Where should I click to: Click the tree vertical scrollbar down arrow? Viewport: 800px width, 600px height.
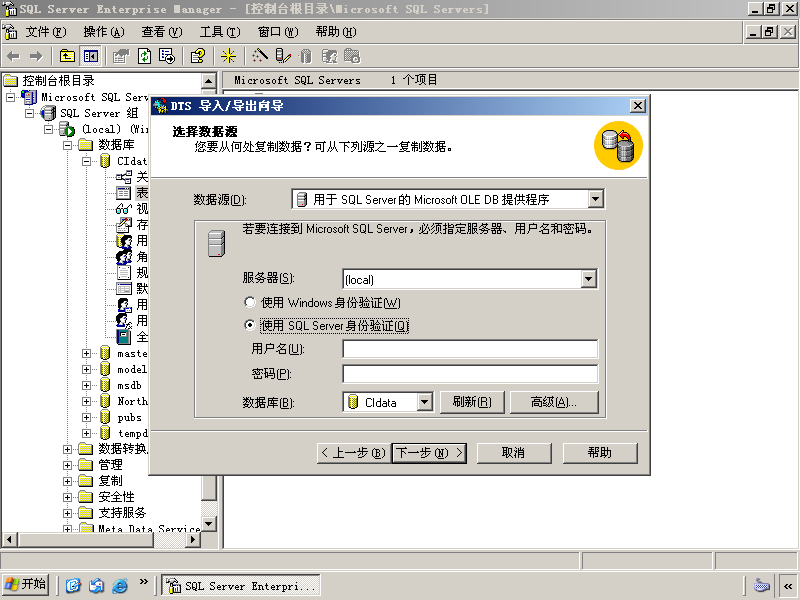[x=209, y=523]
